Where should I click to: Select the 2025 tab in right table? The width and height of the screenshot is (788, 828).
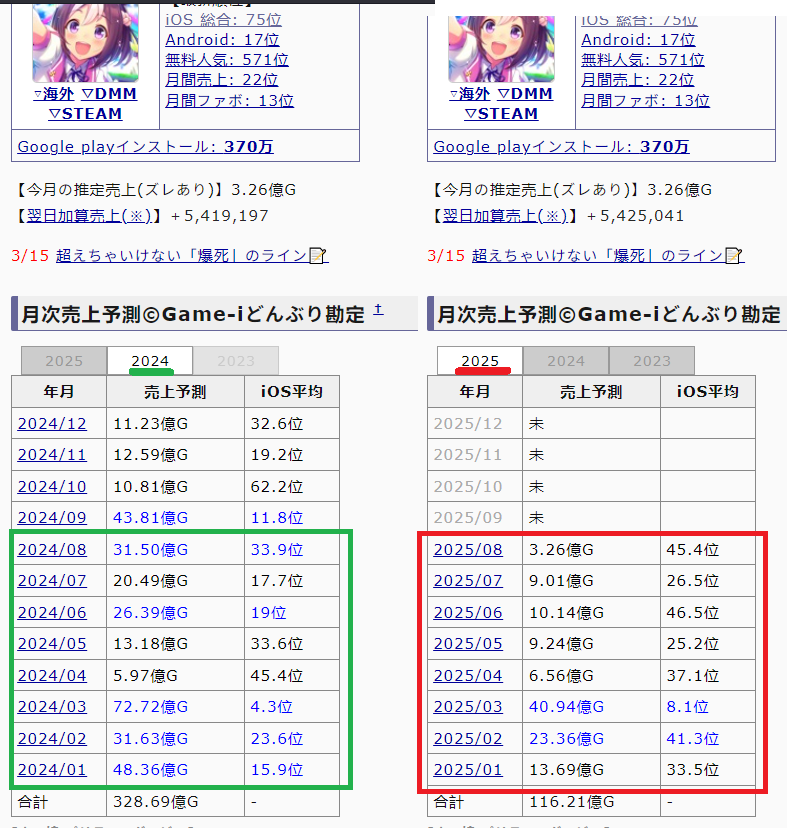click(480, 361)
